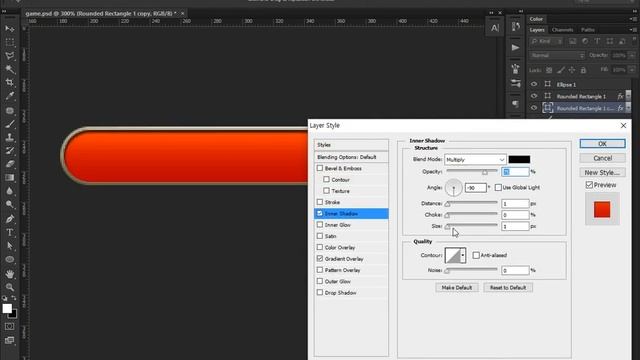Click the New Style... button
This screenshot has width=640, height=360.
coord(602,172)
